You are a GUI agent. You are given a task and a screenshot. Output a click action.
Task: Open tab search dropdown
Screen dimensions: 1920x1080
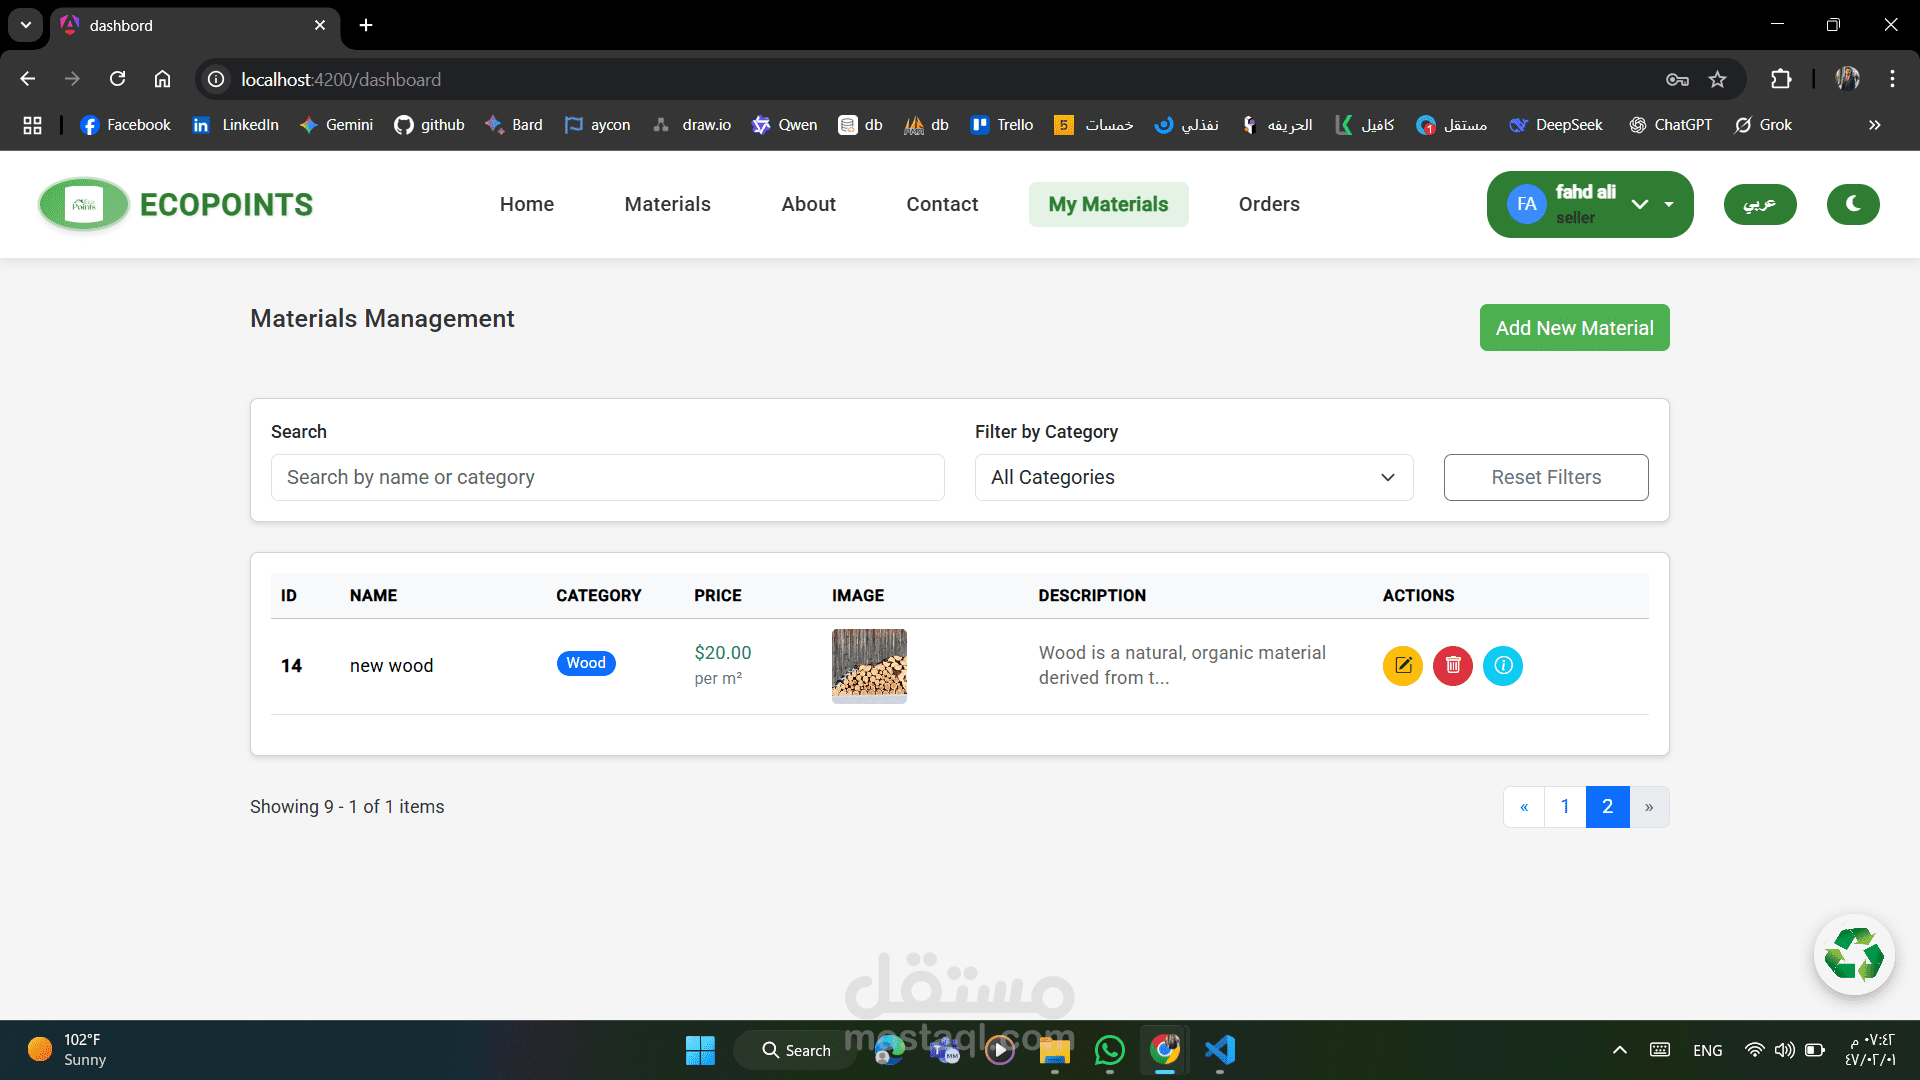(x=26, y=25)
